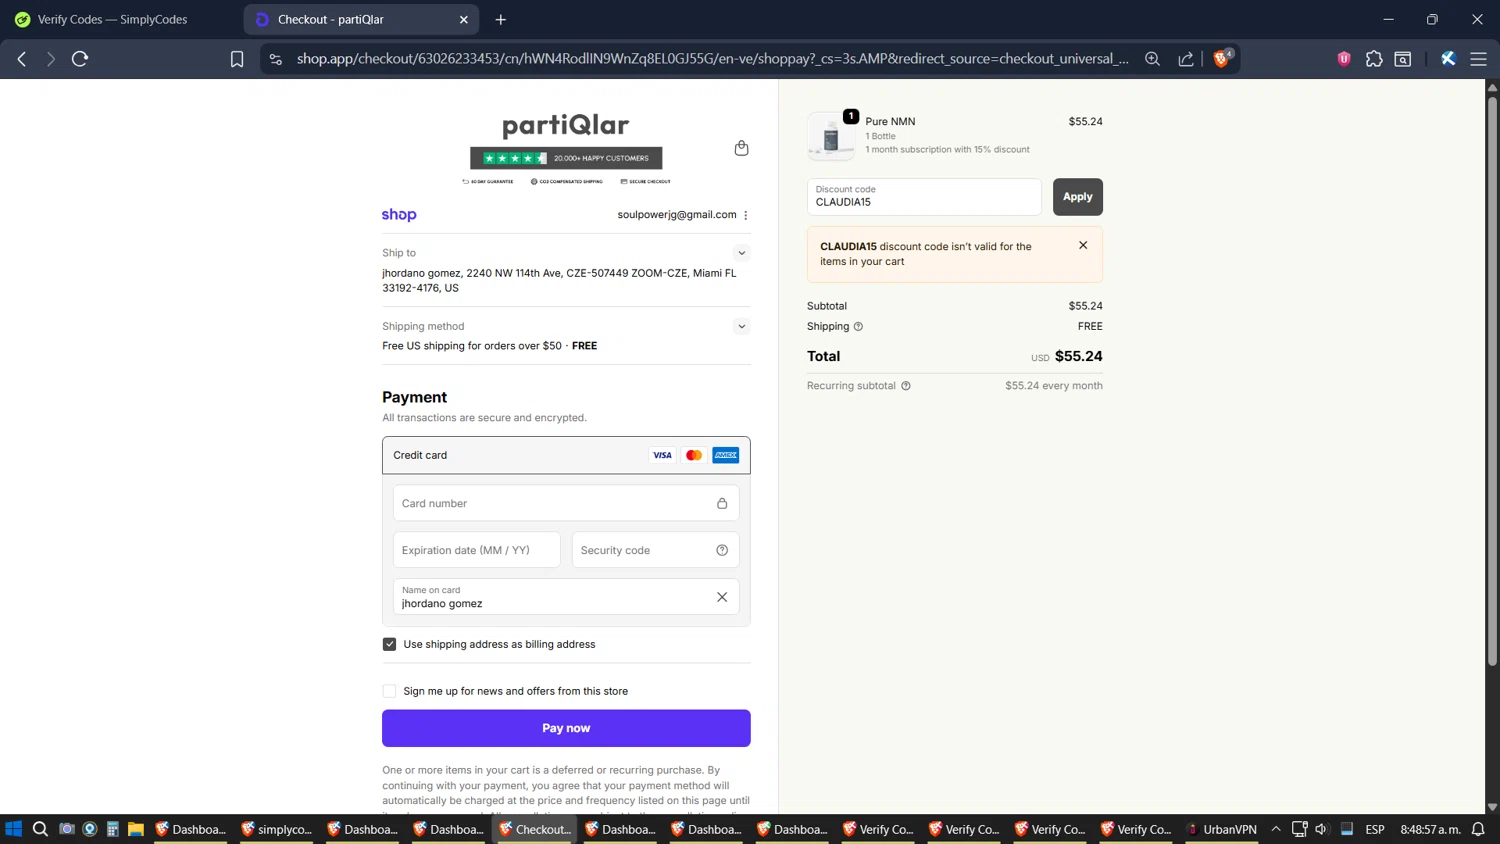Screen dimensions: 1500x844
Task: Open the notifications center
Action: [x=1478, y=829]
